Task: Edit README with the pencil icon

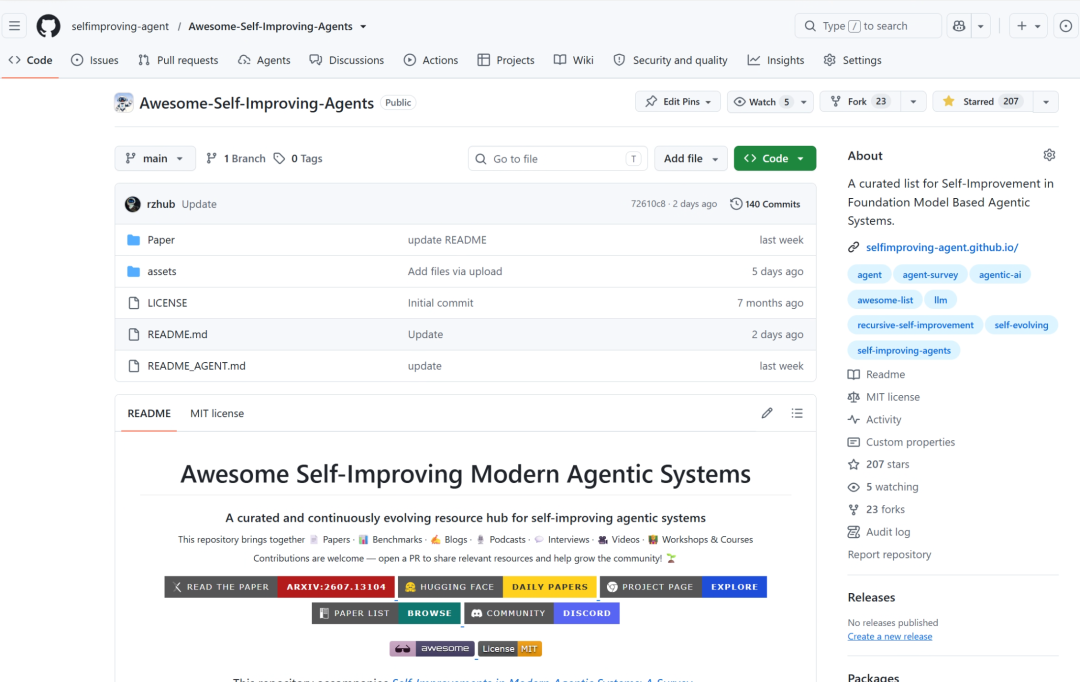Action: (767, 413)
